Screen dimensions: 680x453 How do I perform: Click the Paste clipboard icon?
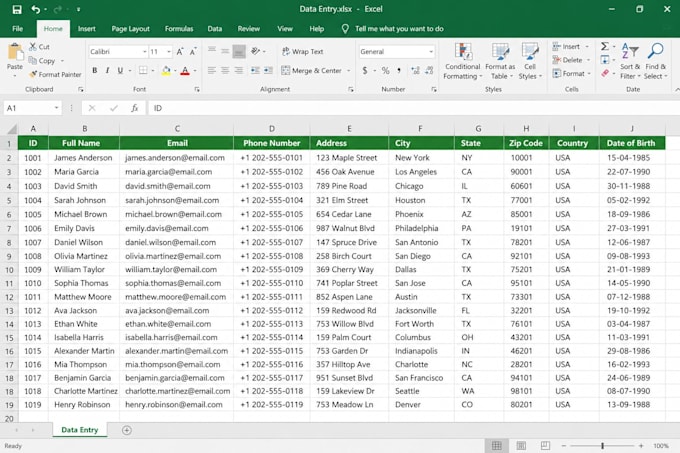click(15, 52)
